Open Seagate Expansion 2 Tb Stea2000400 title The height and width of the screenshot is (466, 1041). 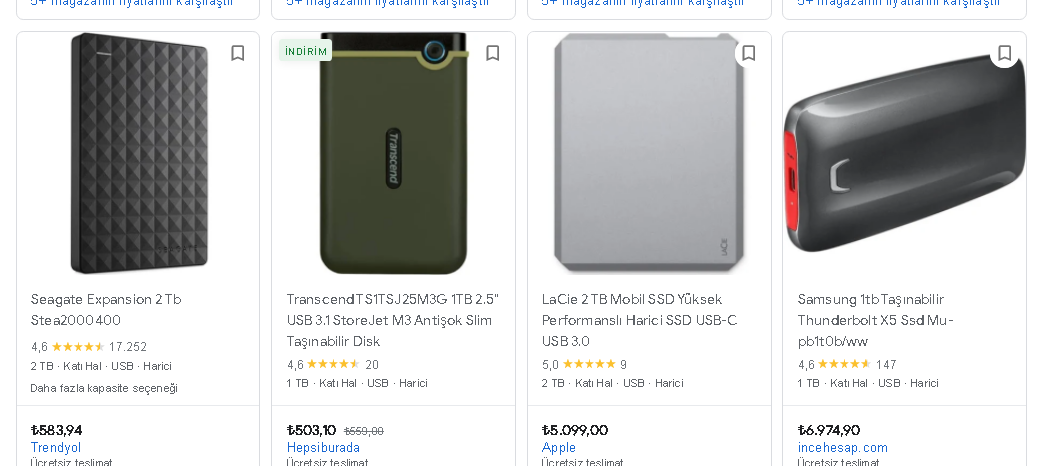pos(106,310)
